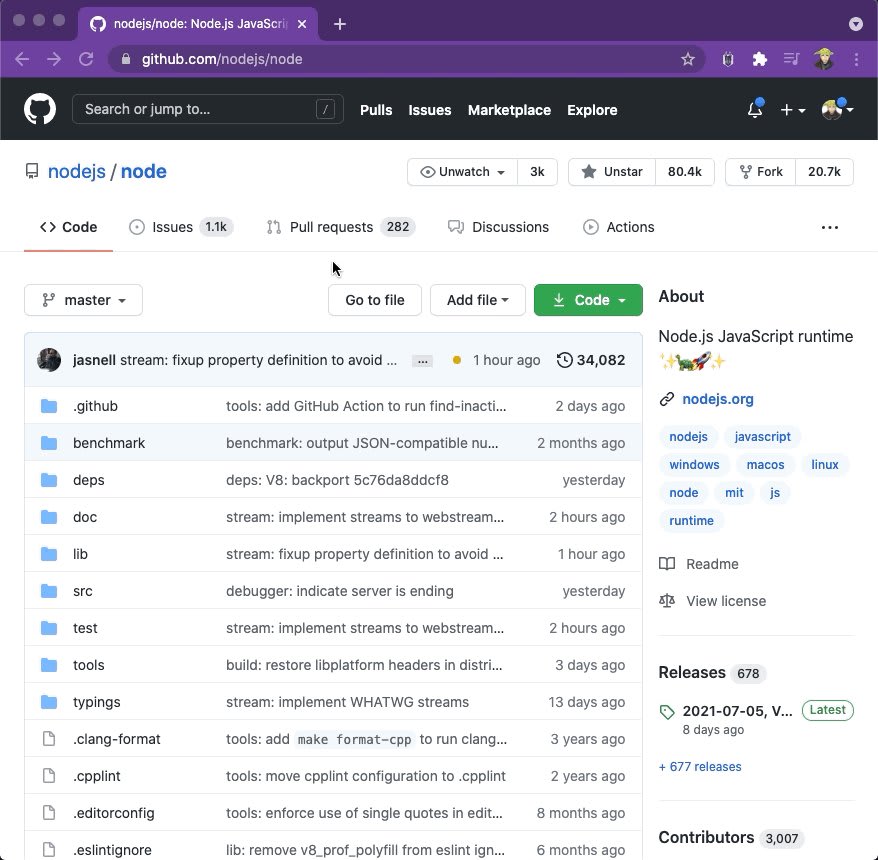Open the shield extension icon in toolbar
Screen dimensions: 878x860
(727, 59)
